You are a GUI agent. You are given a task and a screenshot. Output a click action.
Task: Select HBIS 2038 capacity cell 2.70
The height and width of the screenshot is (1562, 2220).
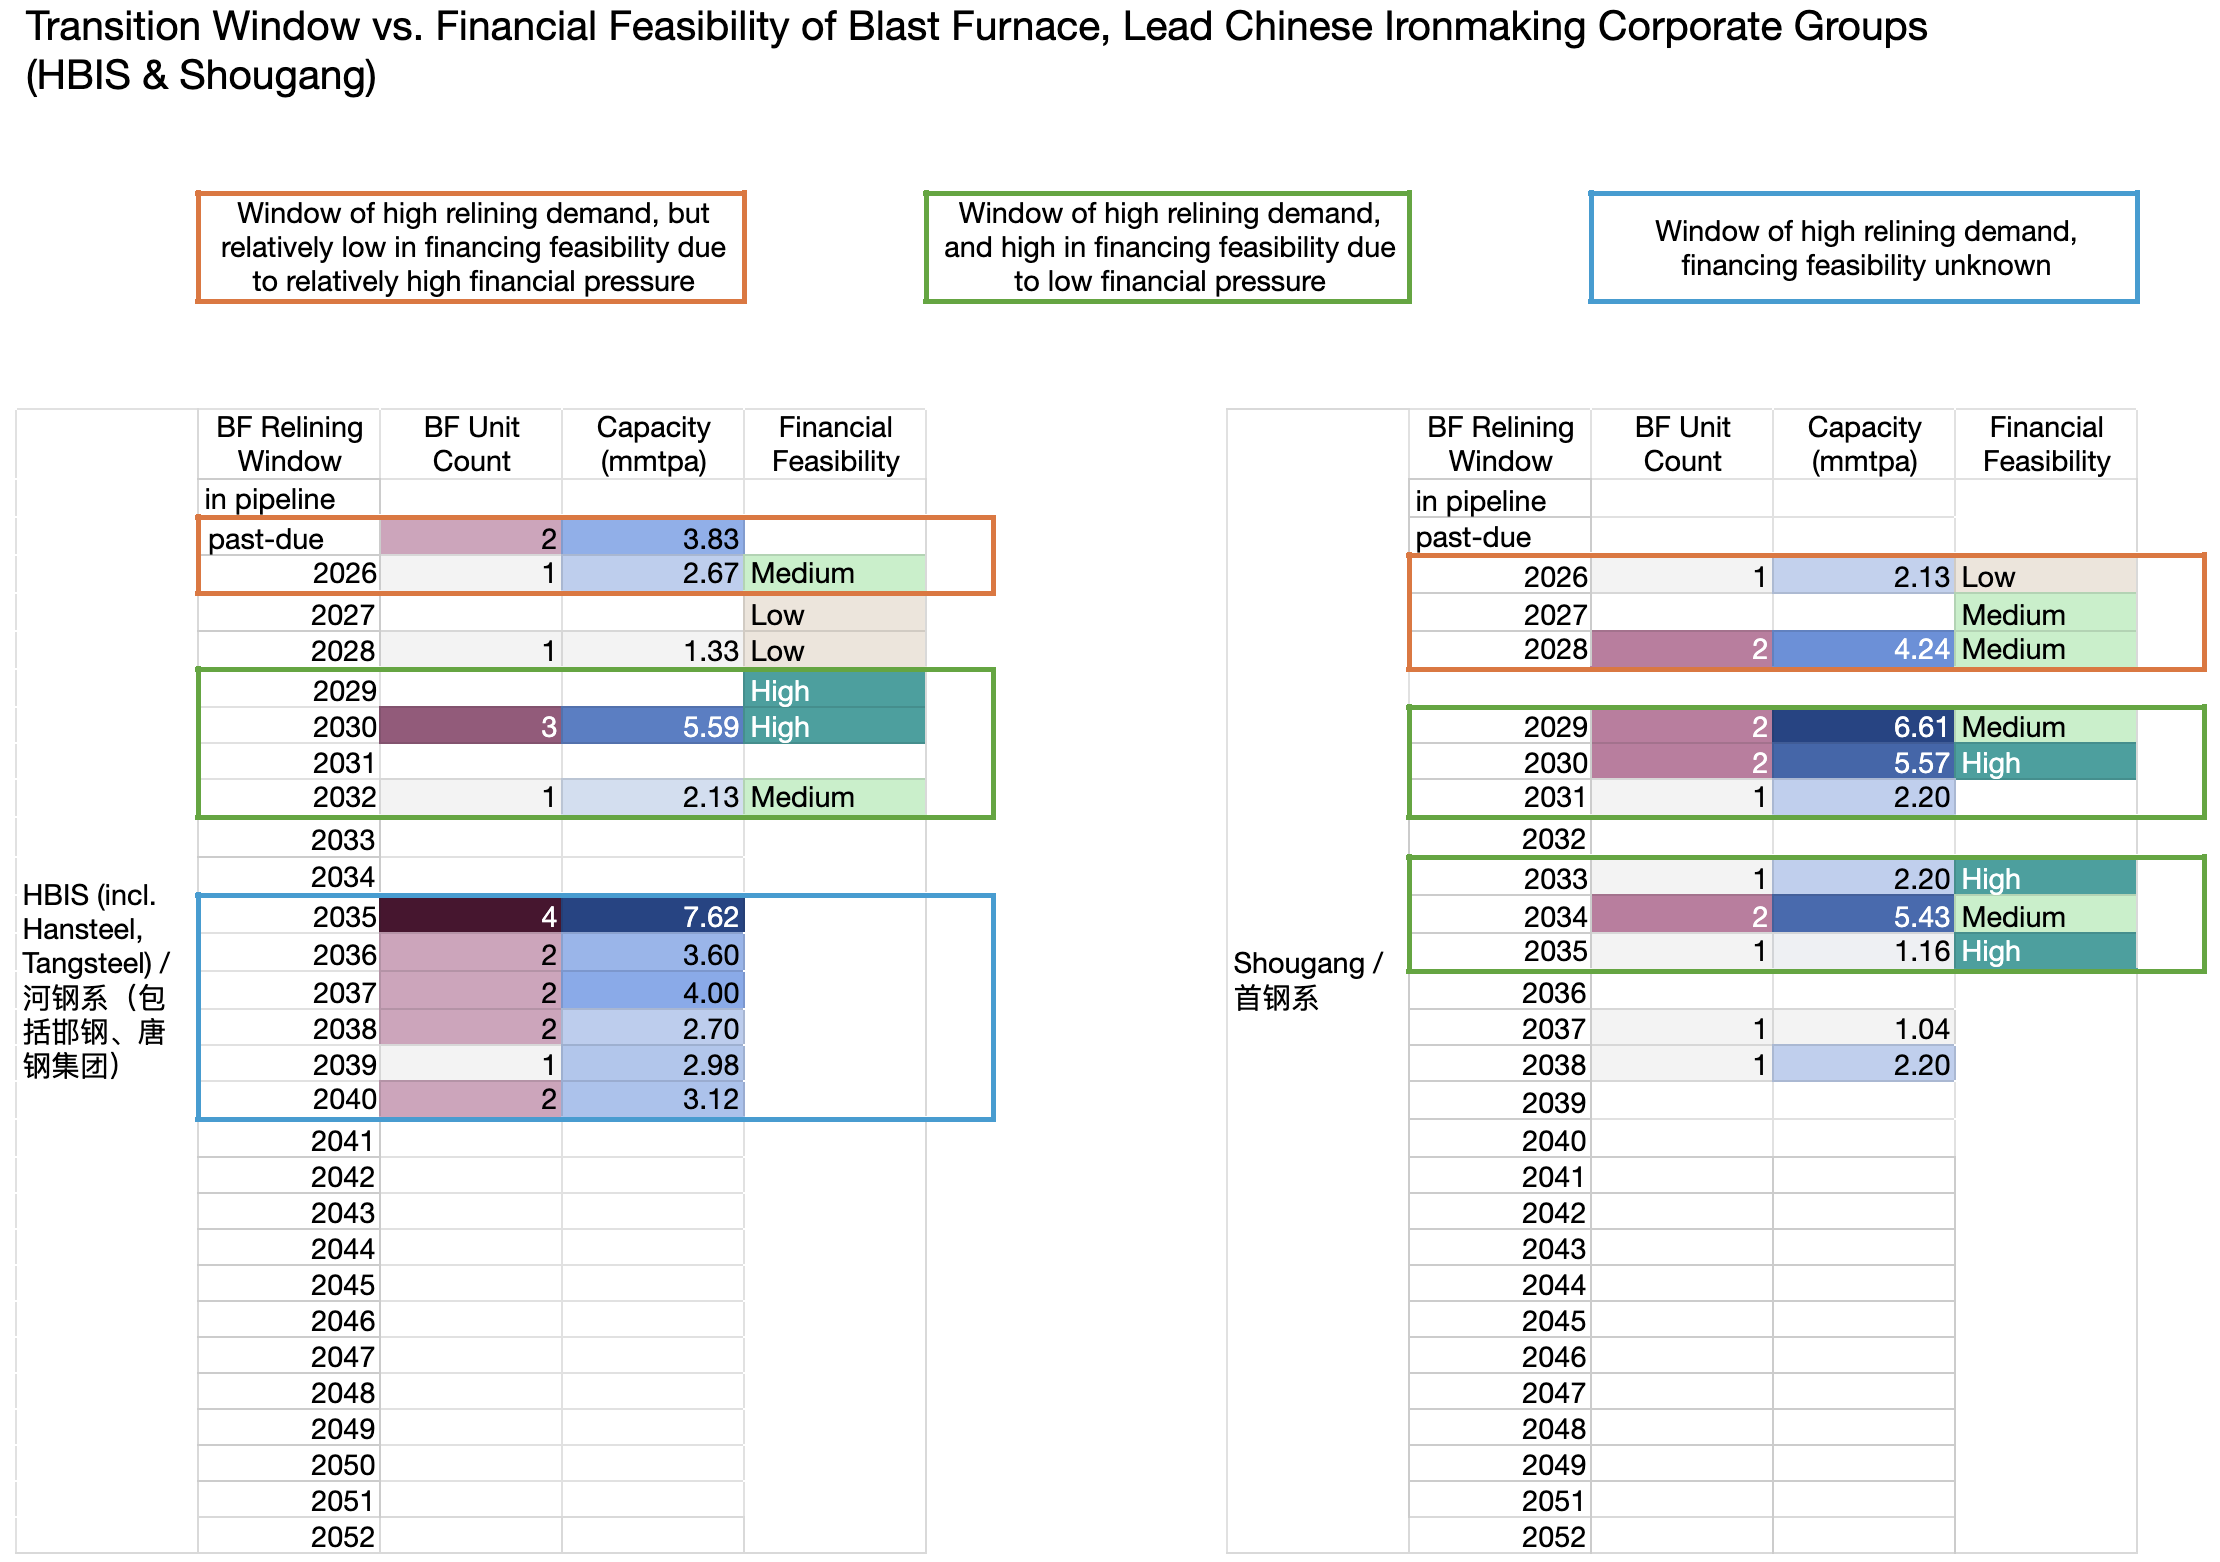pos(653,1028)
